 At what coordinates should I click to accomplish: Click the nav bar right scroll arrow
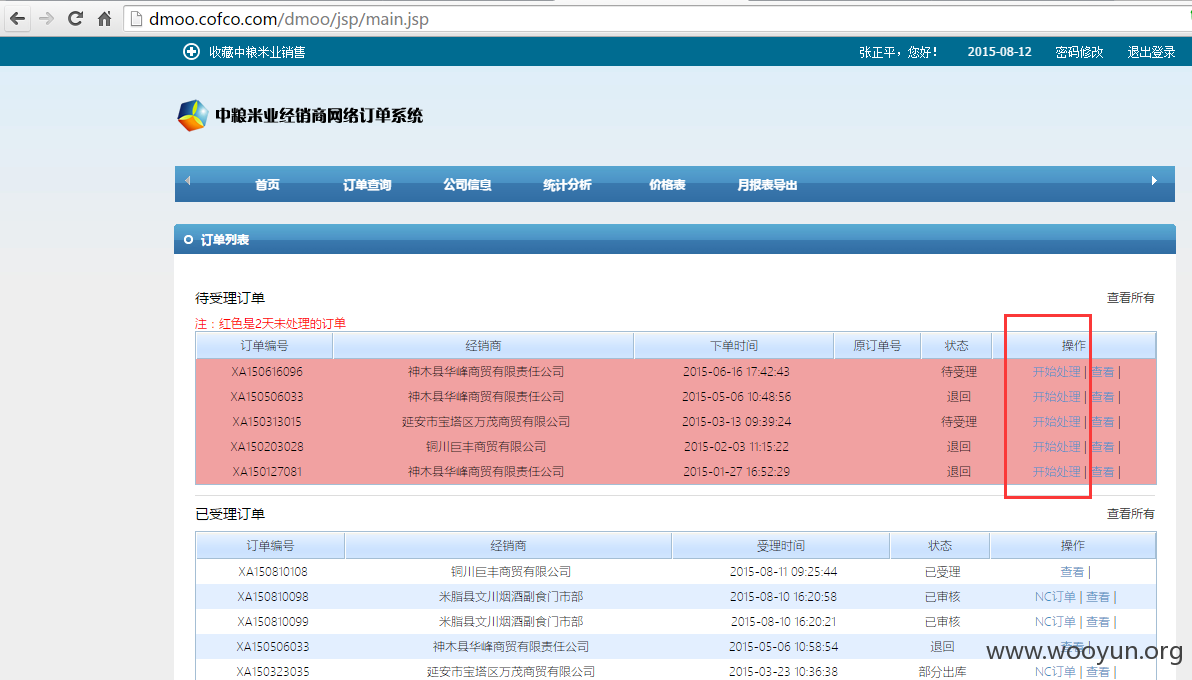(1154, 180)
